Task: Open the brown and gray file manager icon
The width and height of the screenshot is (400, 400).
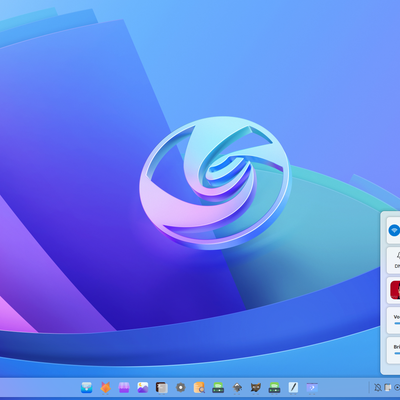Action: coord(162,387)
